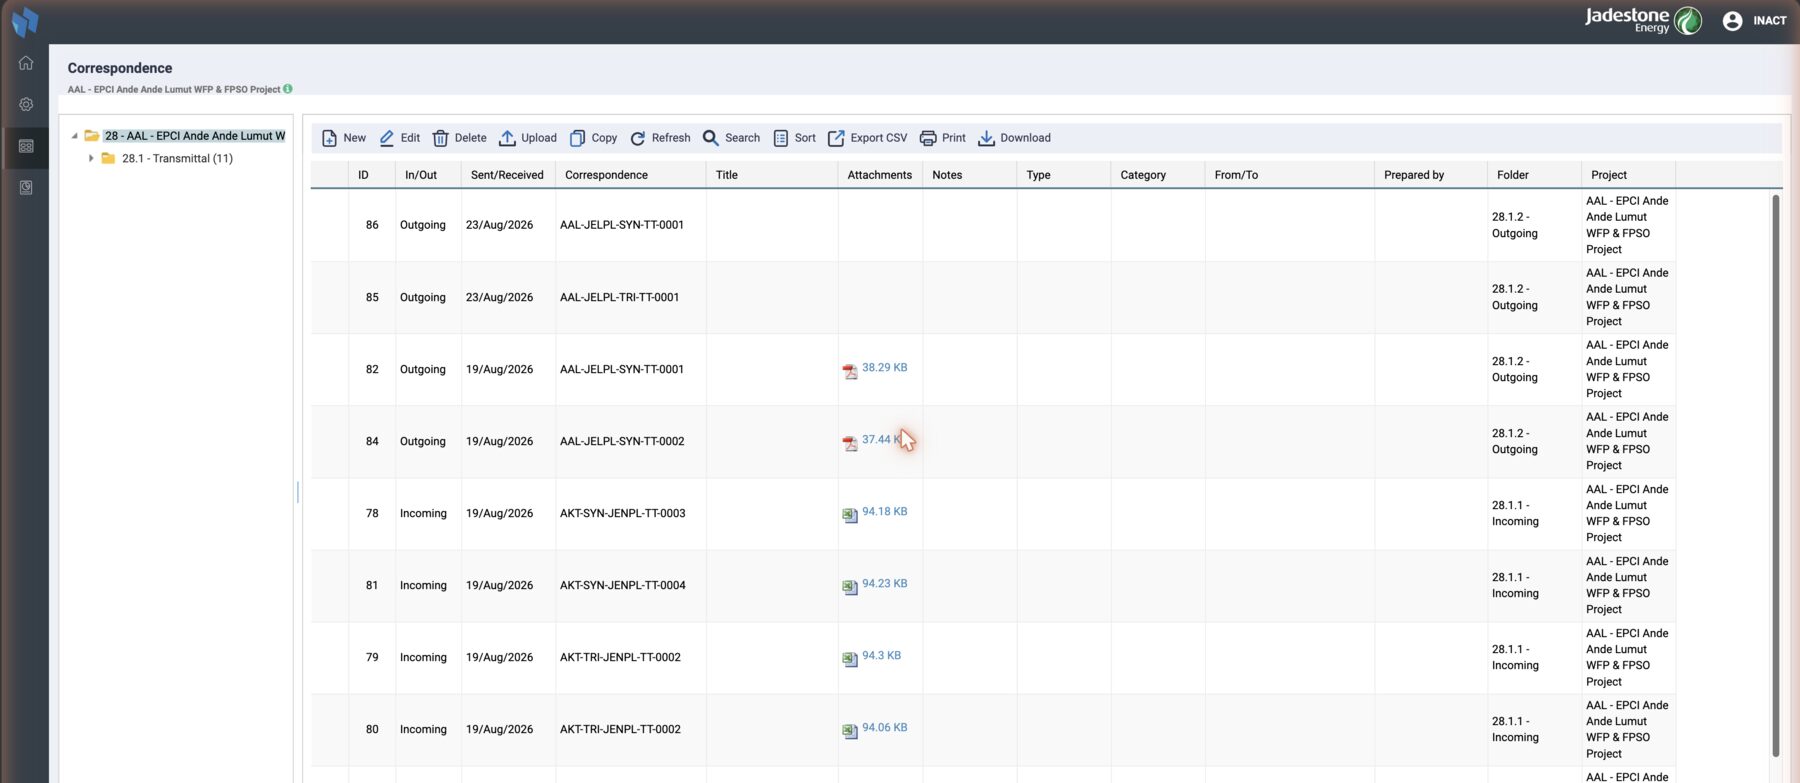Click the Correspondence page heading
1800x783 pixels.
click(x=120, y=68)
